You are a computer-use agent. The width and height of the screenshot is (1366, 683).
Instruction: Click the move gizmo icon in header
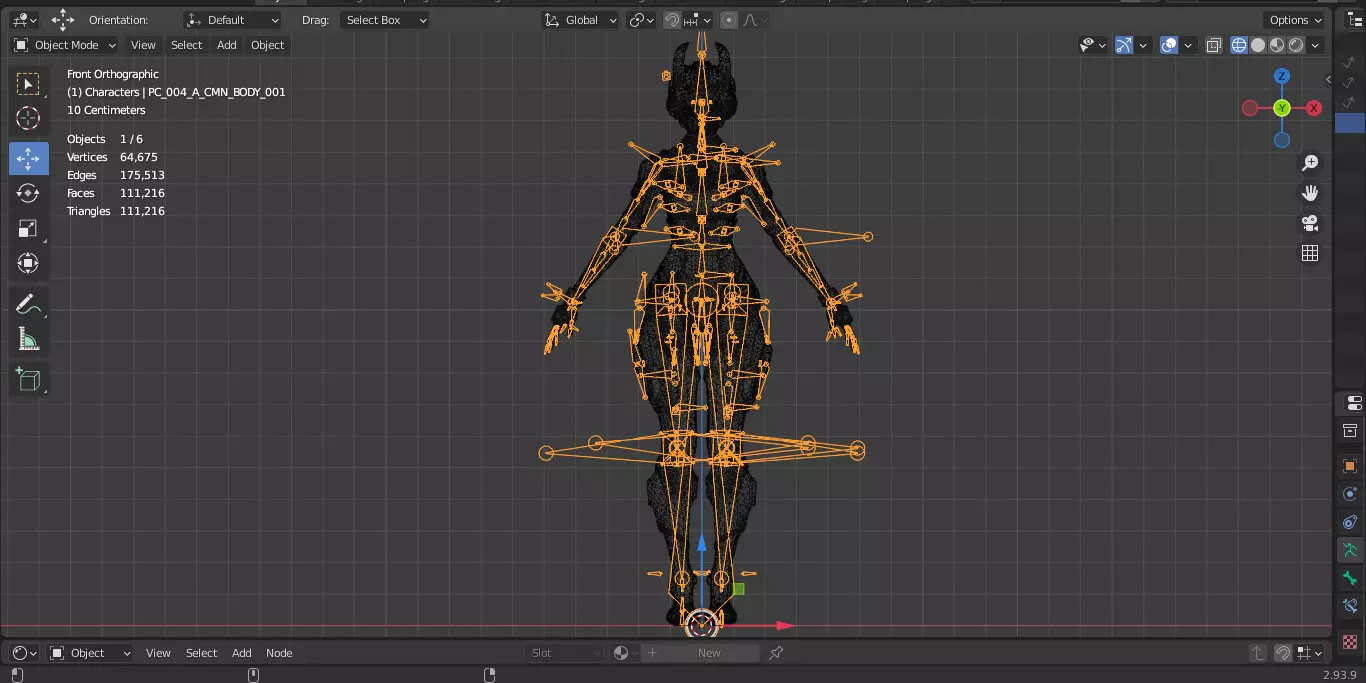pos(63,20)
